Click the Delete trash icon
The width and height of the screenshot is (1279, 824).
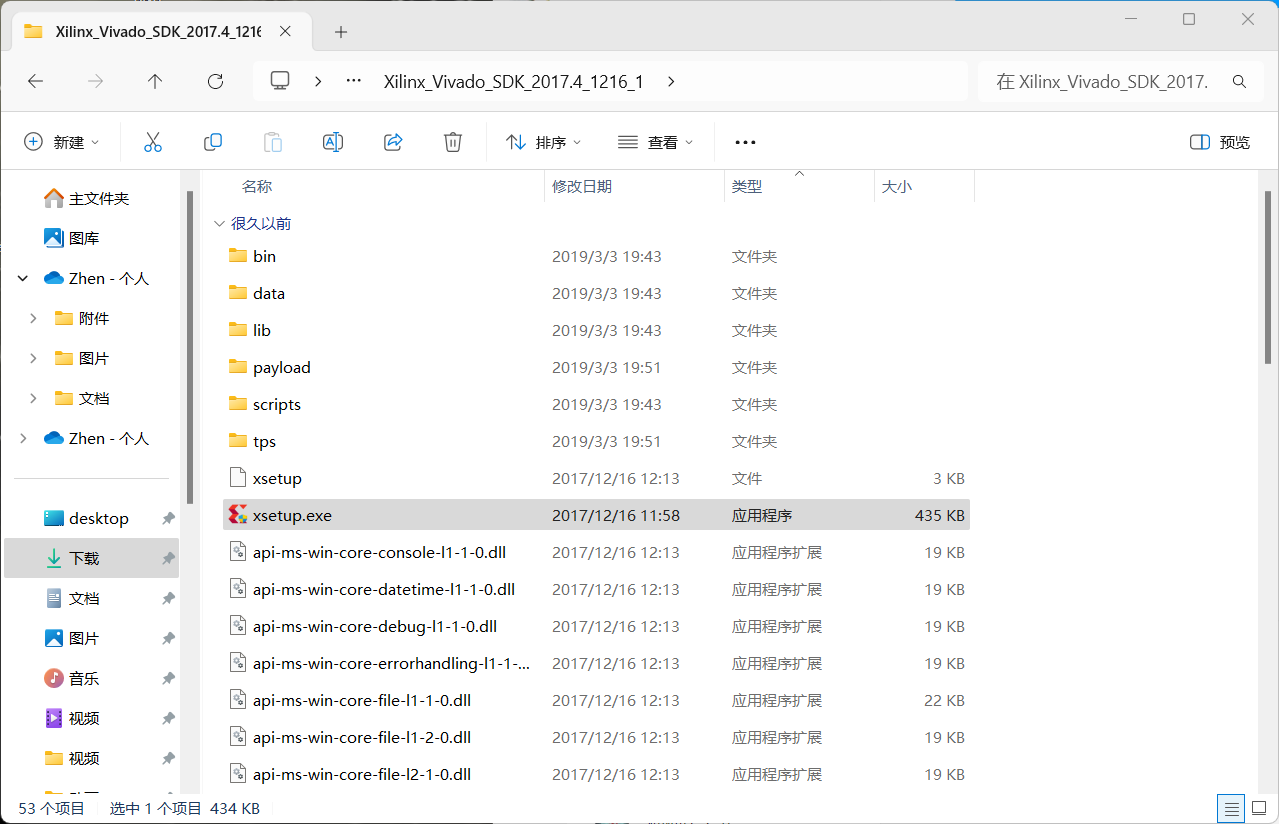(x=453, y=142)
